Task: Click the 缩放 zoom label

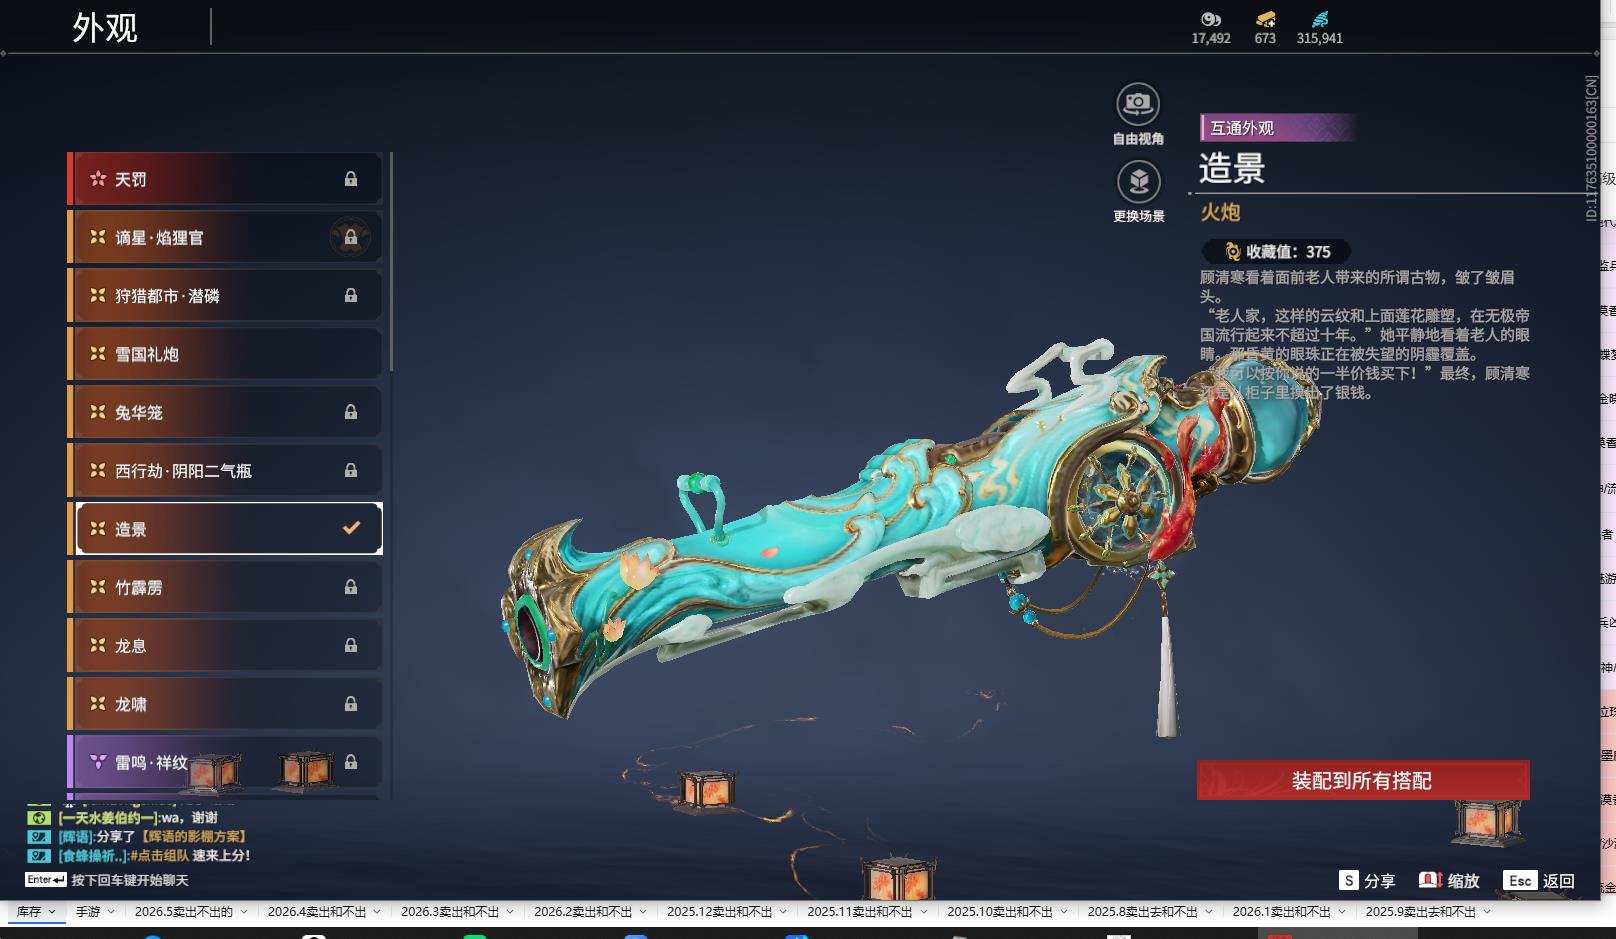Action: tap(1463, 881)
